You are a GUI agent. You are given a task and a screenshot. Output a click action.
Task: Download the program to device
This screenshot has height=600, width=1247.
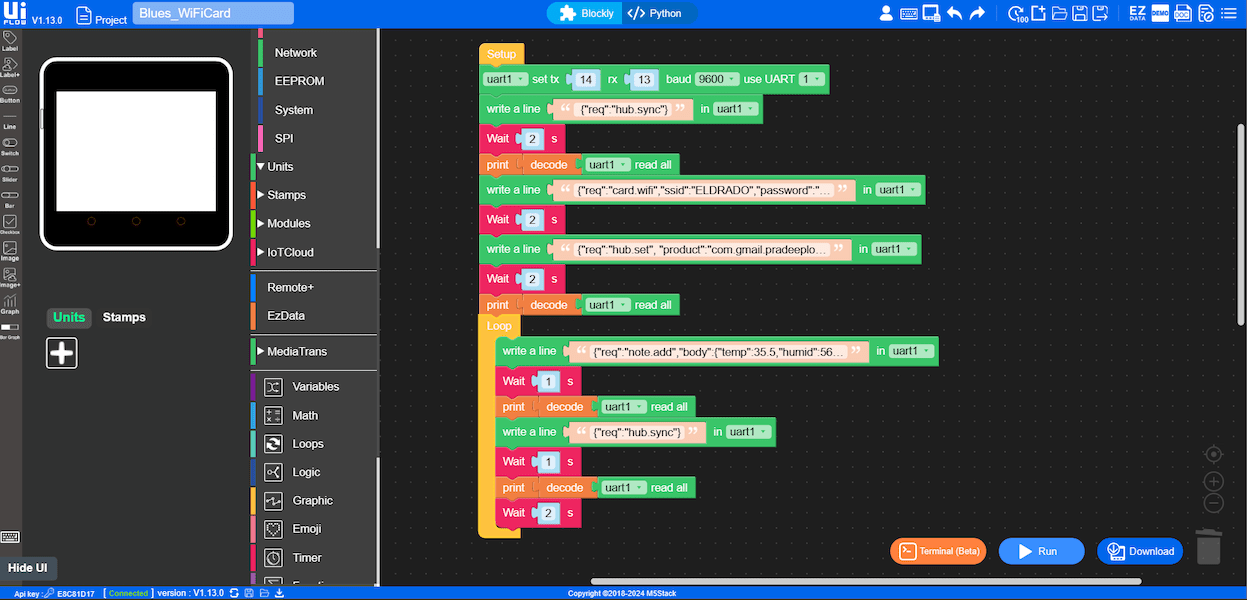pos(1140,551)
